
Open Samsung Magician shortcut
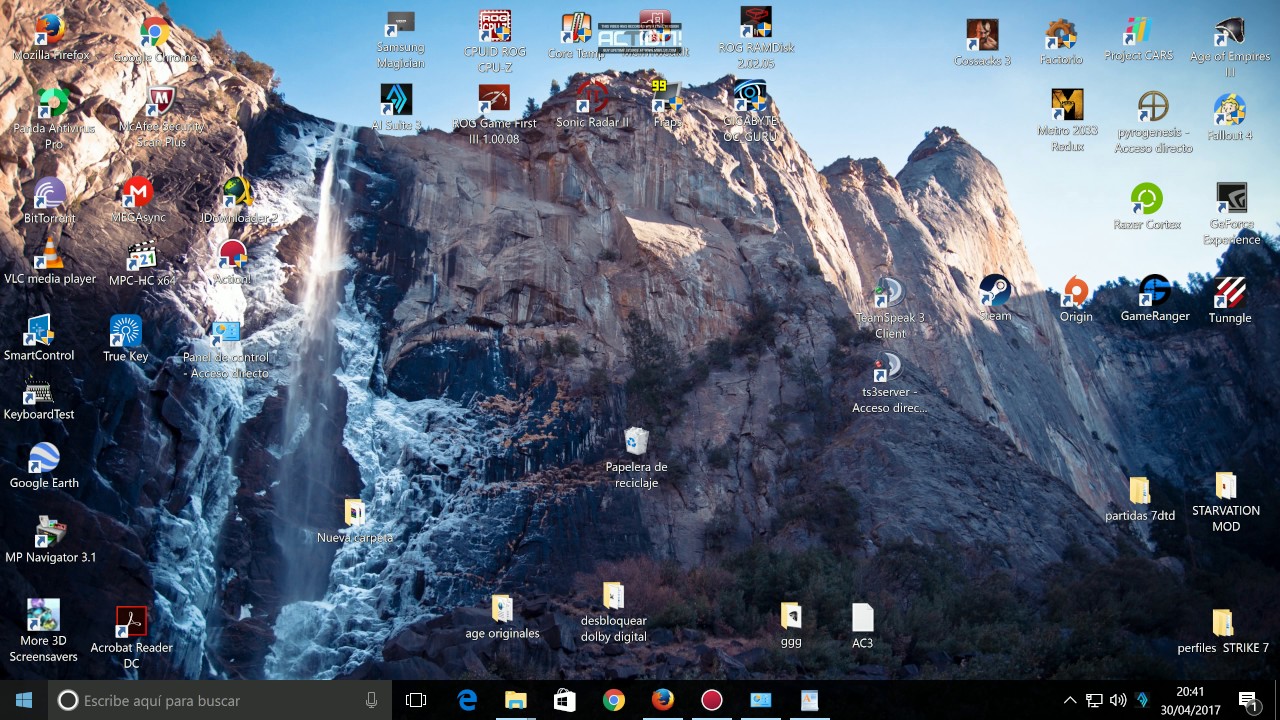click(x=400, y=40)
